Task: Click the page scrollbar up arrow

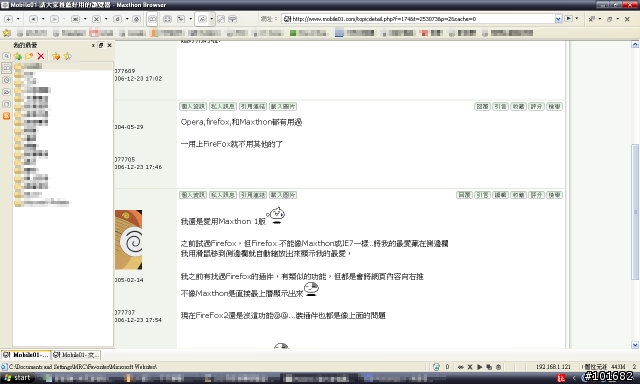Action: (x=635, y=44)
